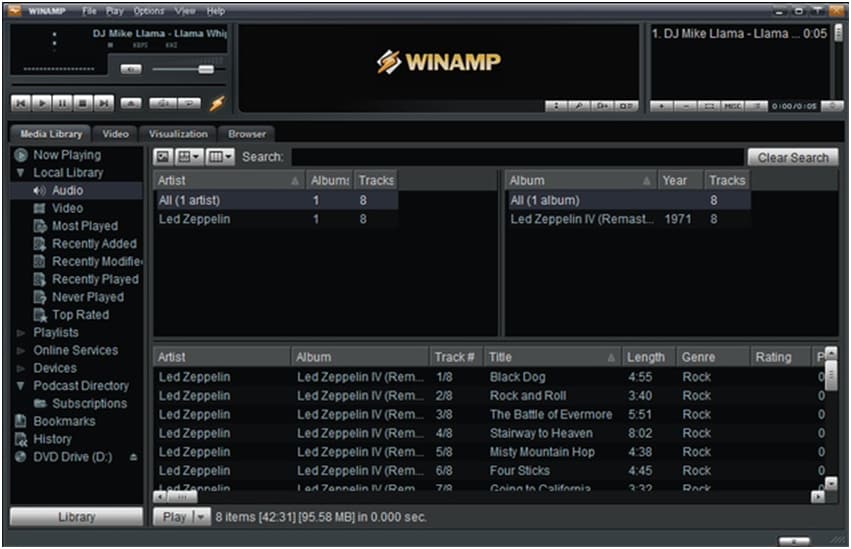The height and width of the screenshot is (549, 851).
Task: Sort tracks by the Length column header
Action: [x=648, y=357]
